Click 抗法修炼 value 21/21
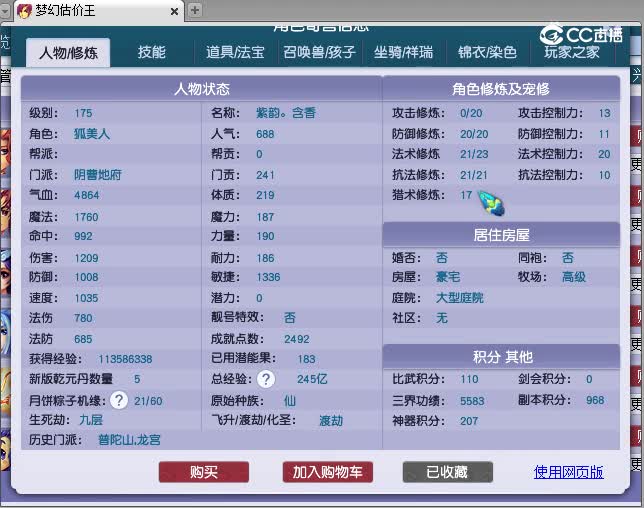Screen dimensions: 644x508 click(474, 175)
